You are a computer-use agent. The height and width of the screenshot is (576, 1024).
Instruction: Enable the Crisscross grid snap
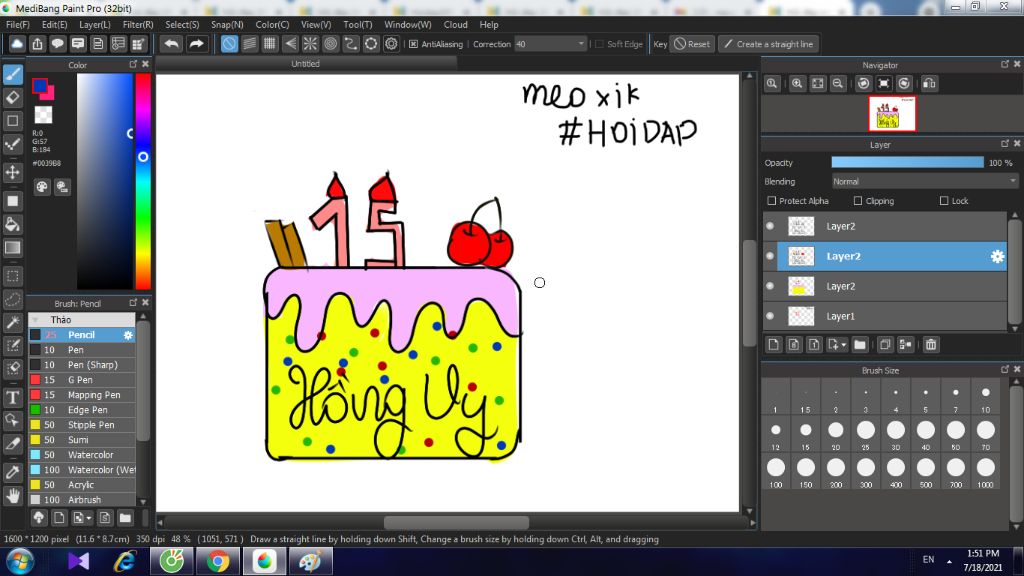270,44
